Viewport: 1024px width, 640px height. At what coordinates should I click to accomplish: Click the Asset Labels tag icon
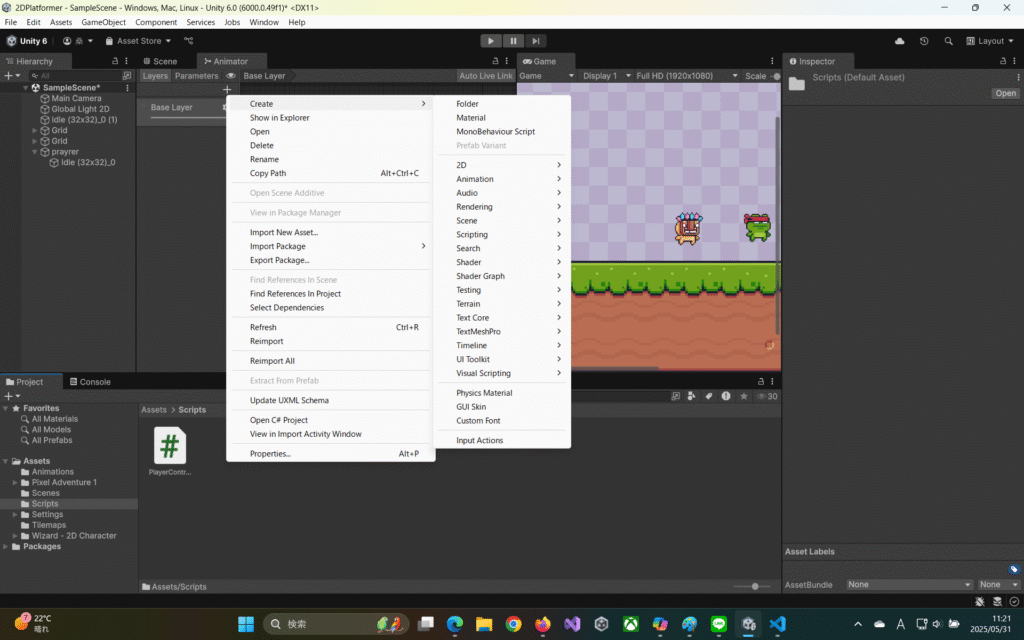1014,569
